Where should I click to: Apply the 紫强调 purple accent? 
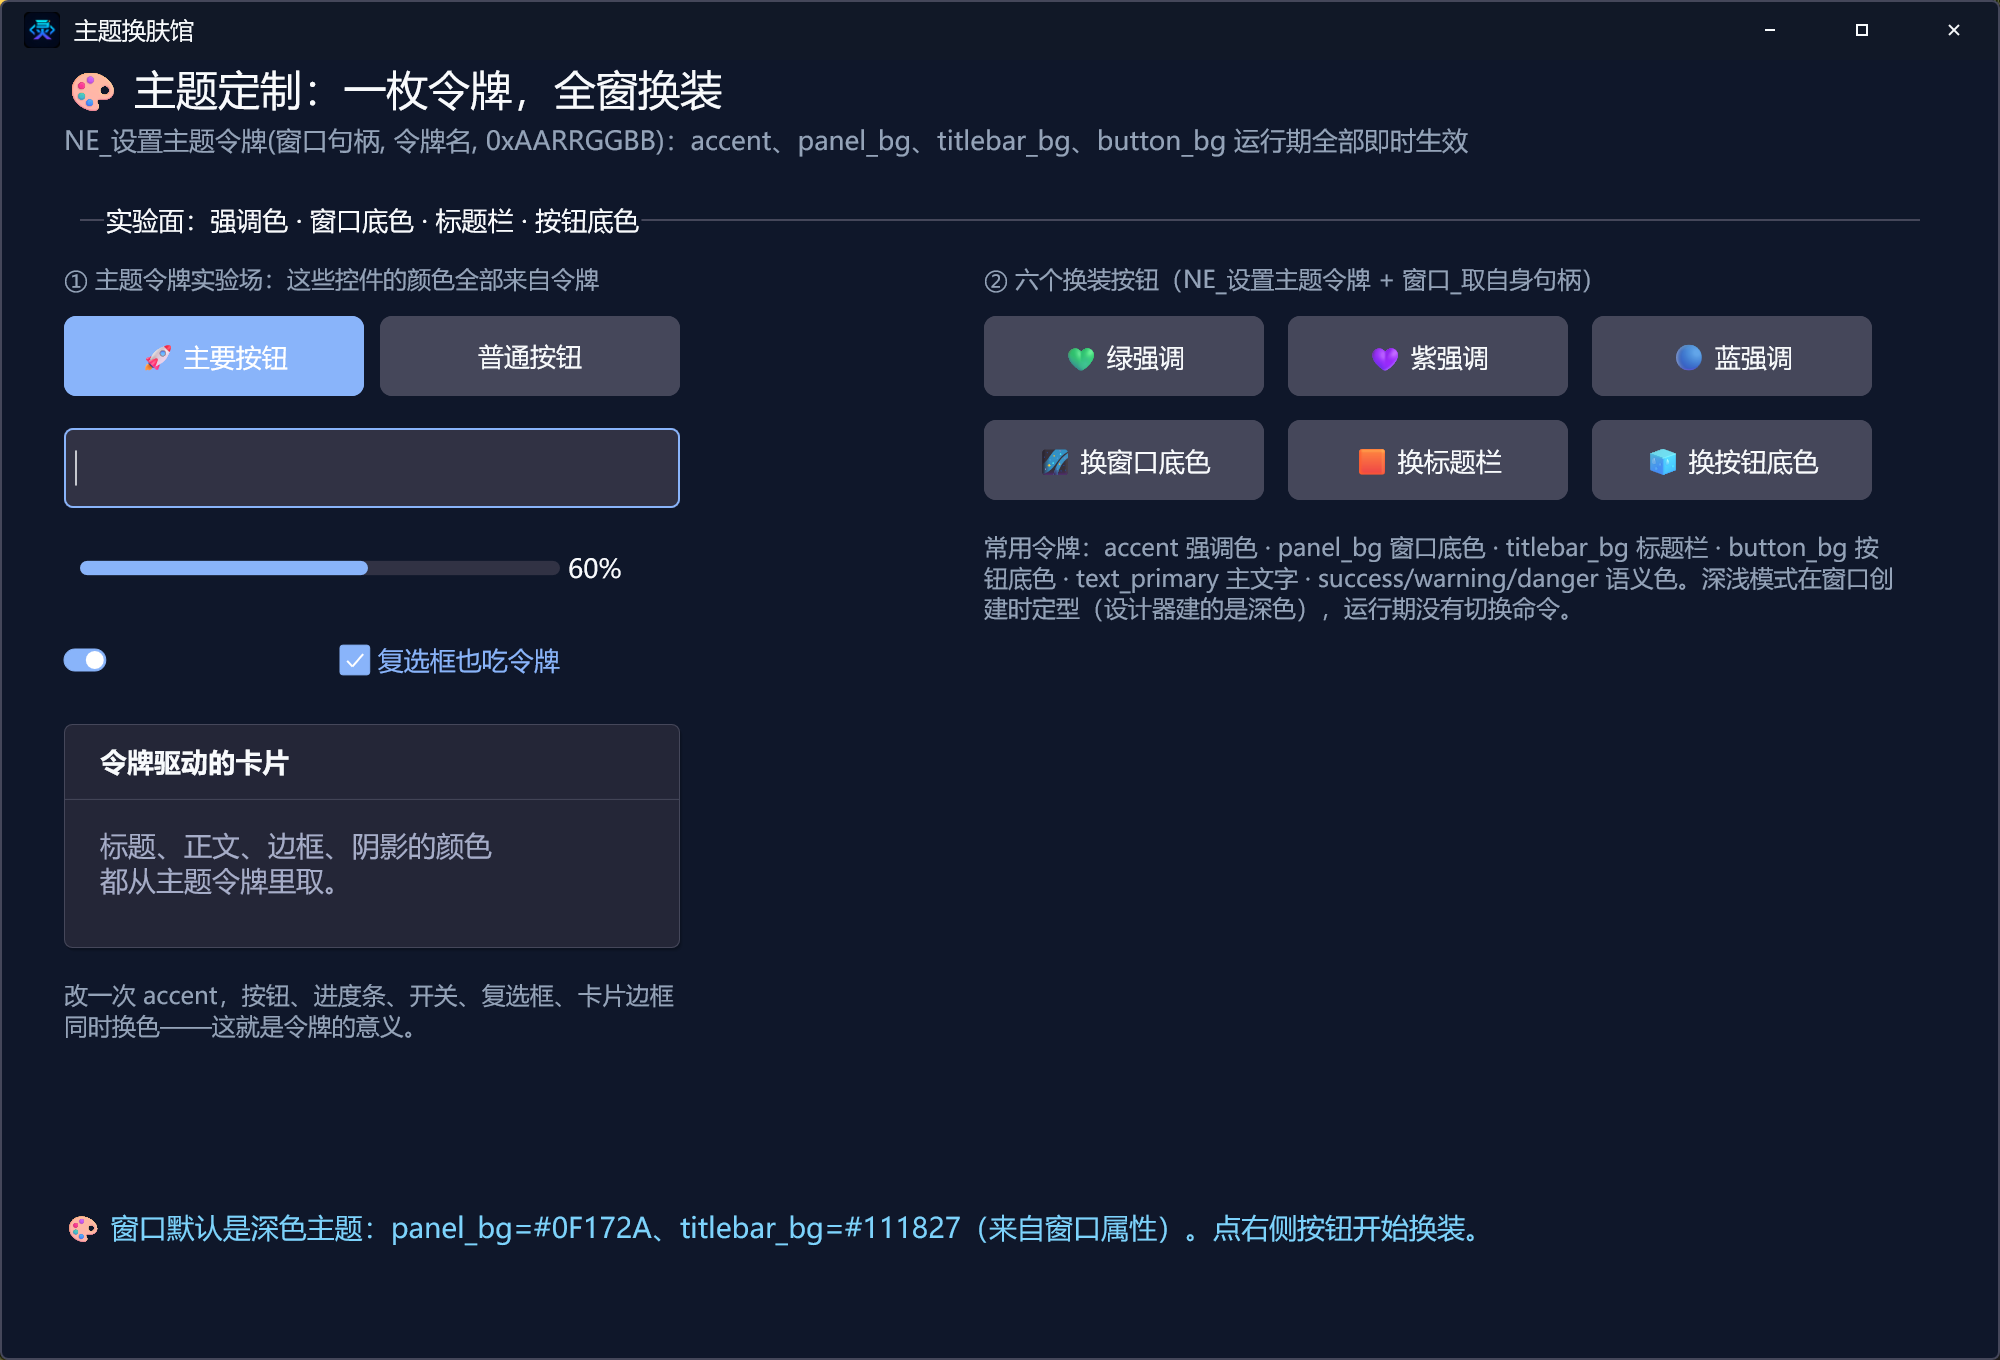coord(1428,356)
